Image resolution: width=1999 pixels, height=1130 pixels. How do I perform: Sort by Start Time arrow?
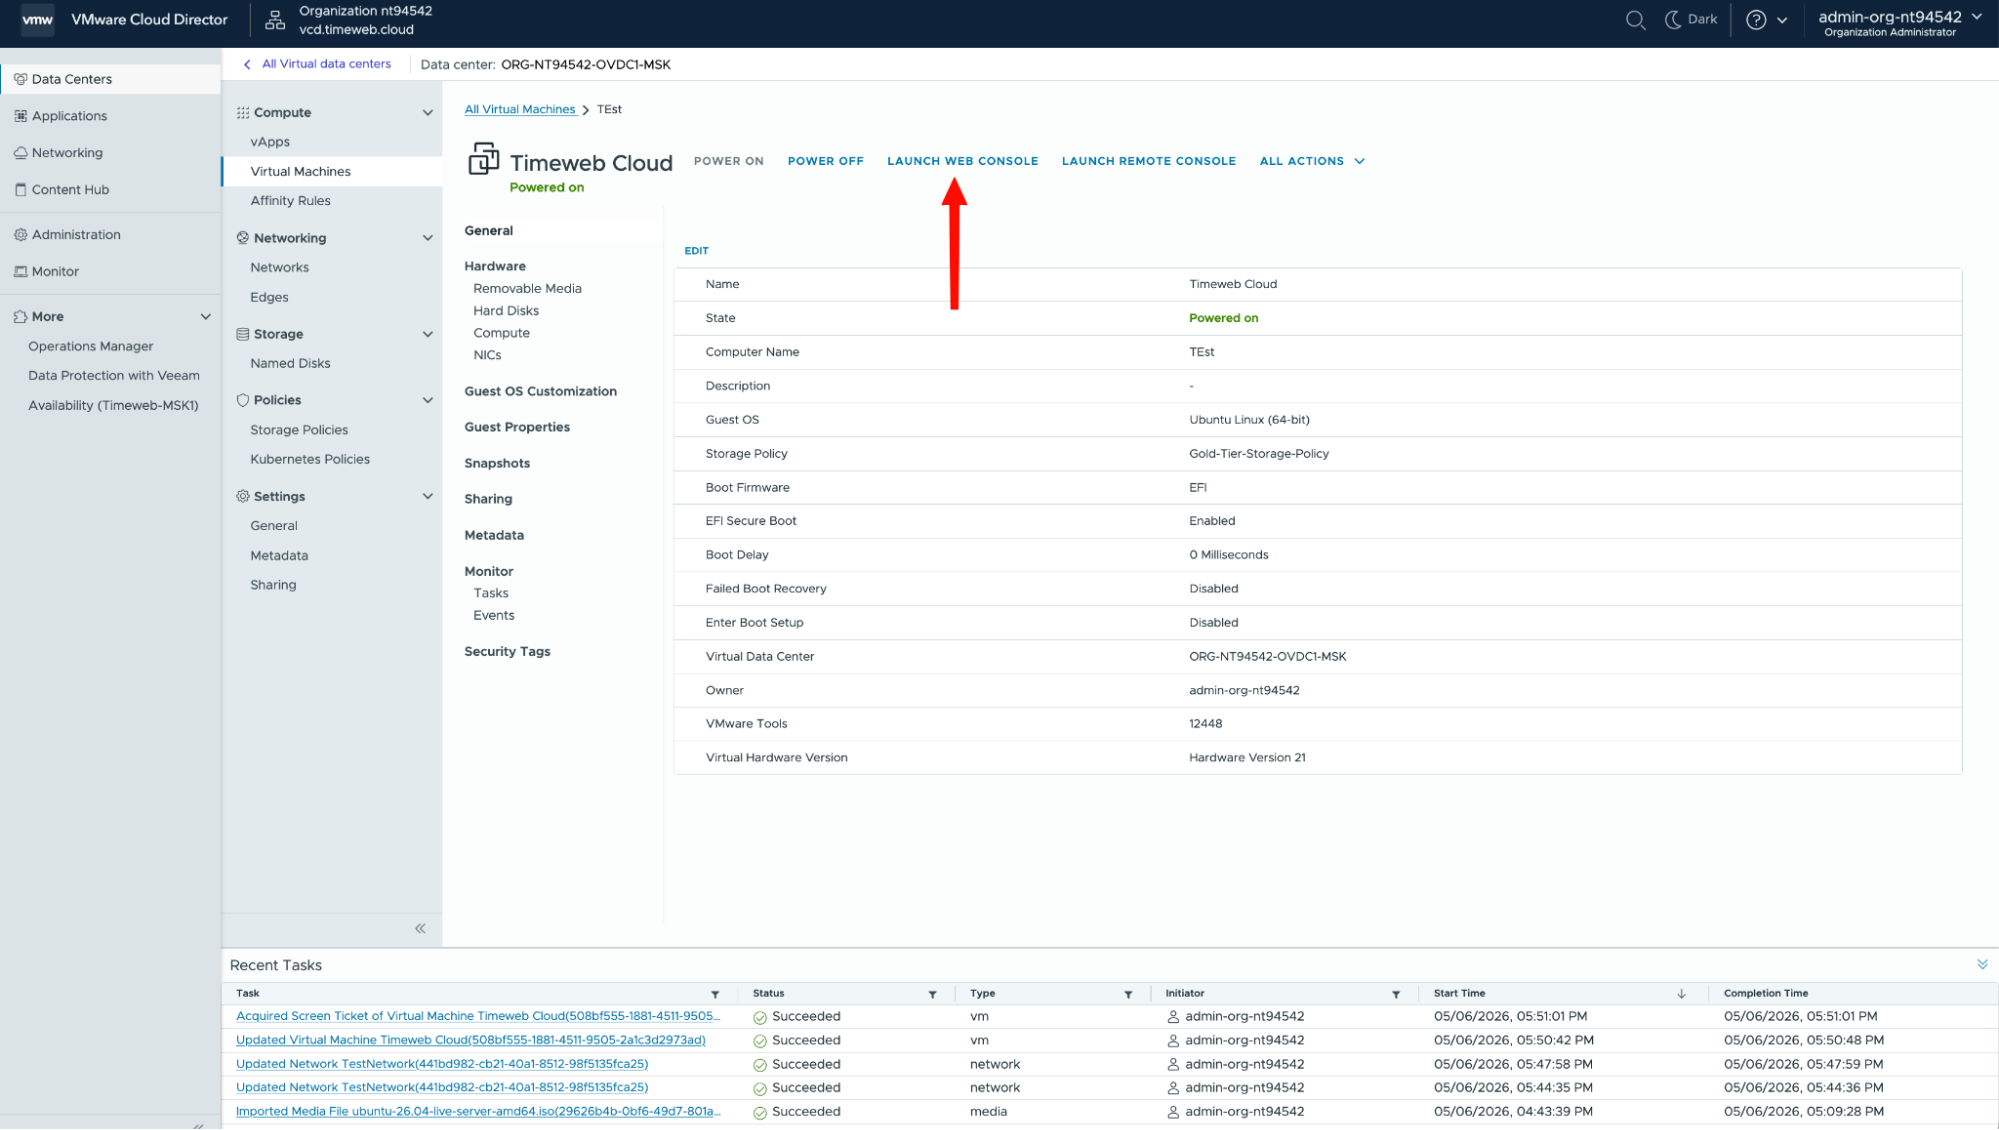(1681, 994)
